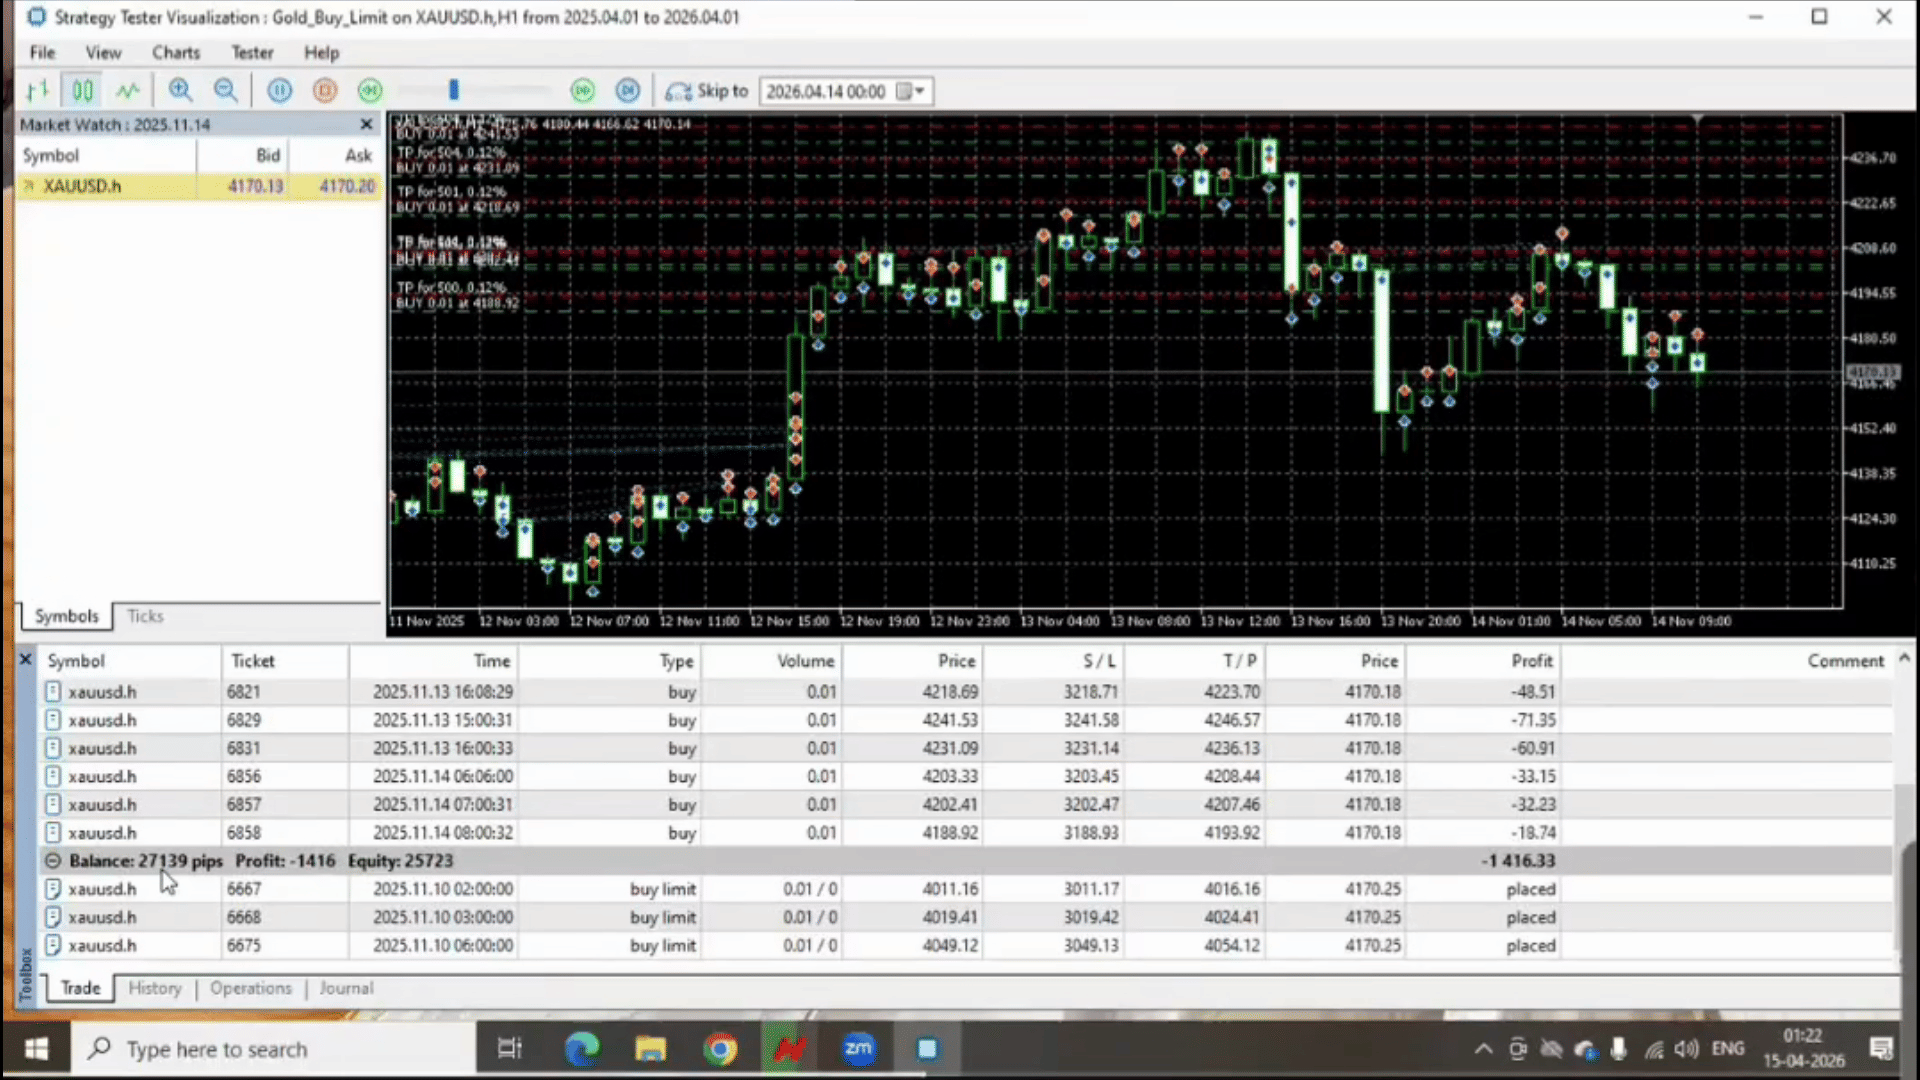Click the S / L column header
Image resolution: width=1920 pixels, height=1080 pixels.
(x=1053, y=661)
